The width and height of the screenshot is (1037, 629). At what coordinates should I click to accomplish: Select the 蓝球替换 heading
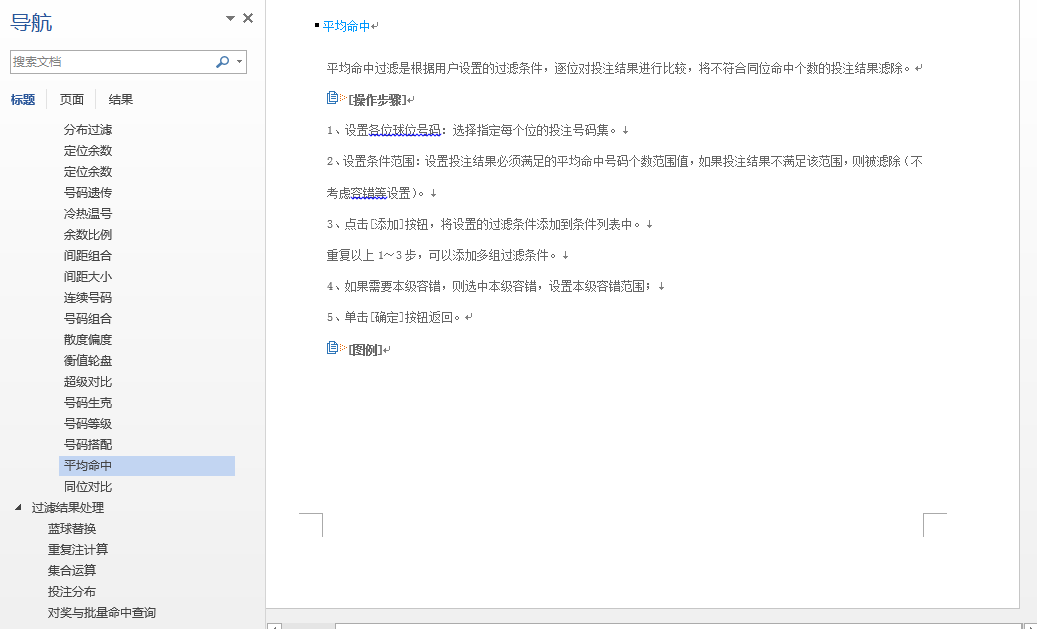[x=72, y=529]
